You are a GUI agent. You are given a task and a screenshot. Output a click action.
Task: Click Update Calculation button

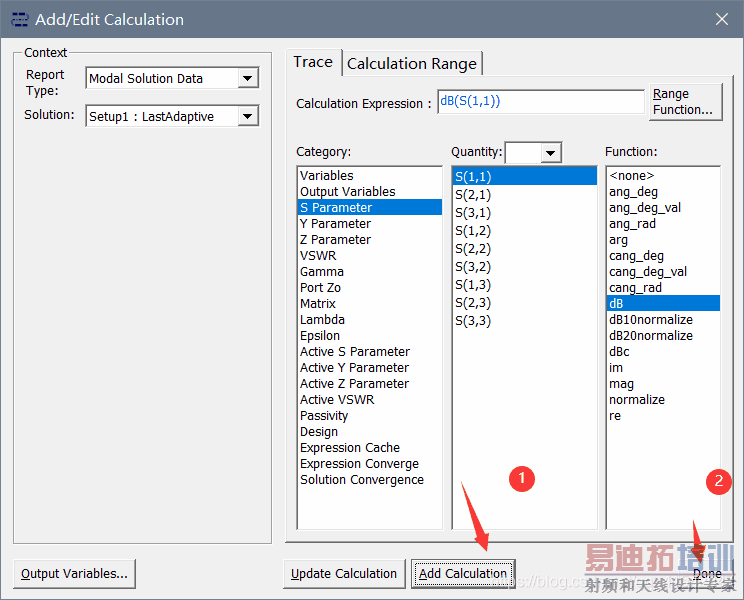pyautogui.click(x=344, y=574)
